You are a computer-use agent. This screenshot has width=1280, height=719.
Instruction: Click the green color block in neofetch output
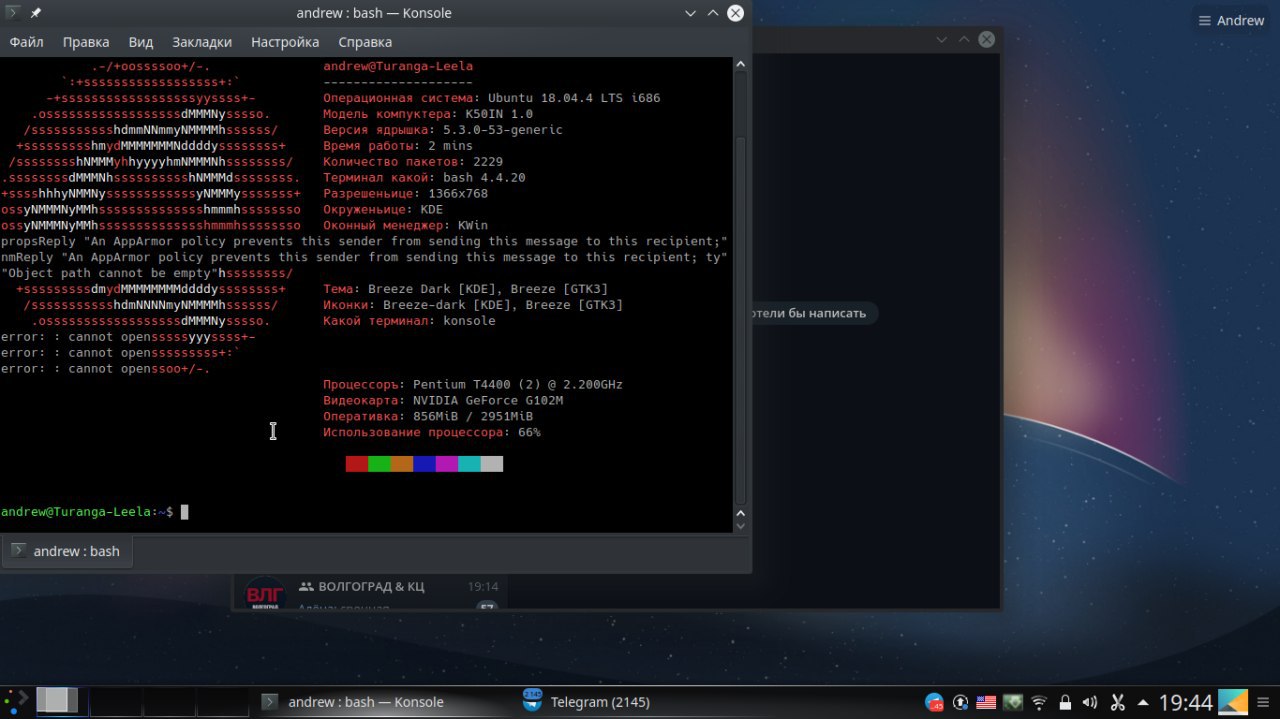pyautogui.click(x=379, y=464)
